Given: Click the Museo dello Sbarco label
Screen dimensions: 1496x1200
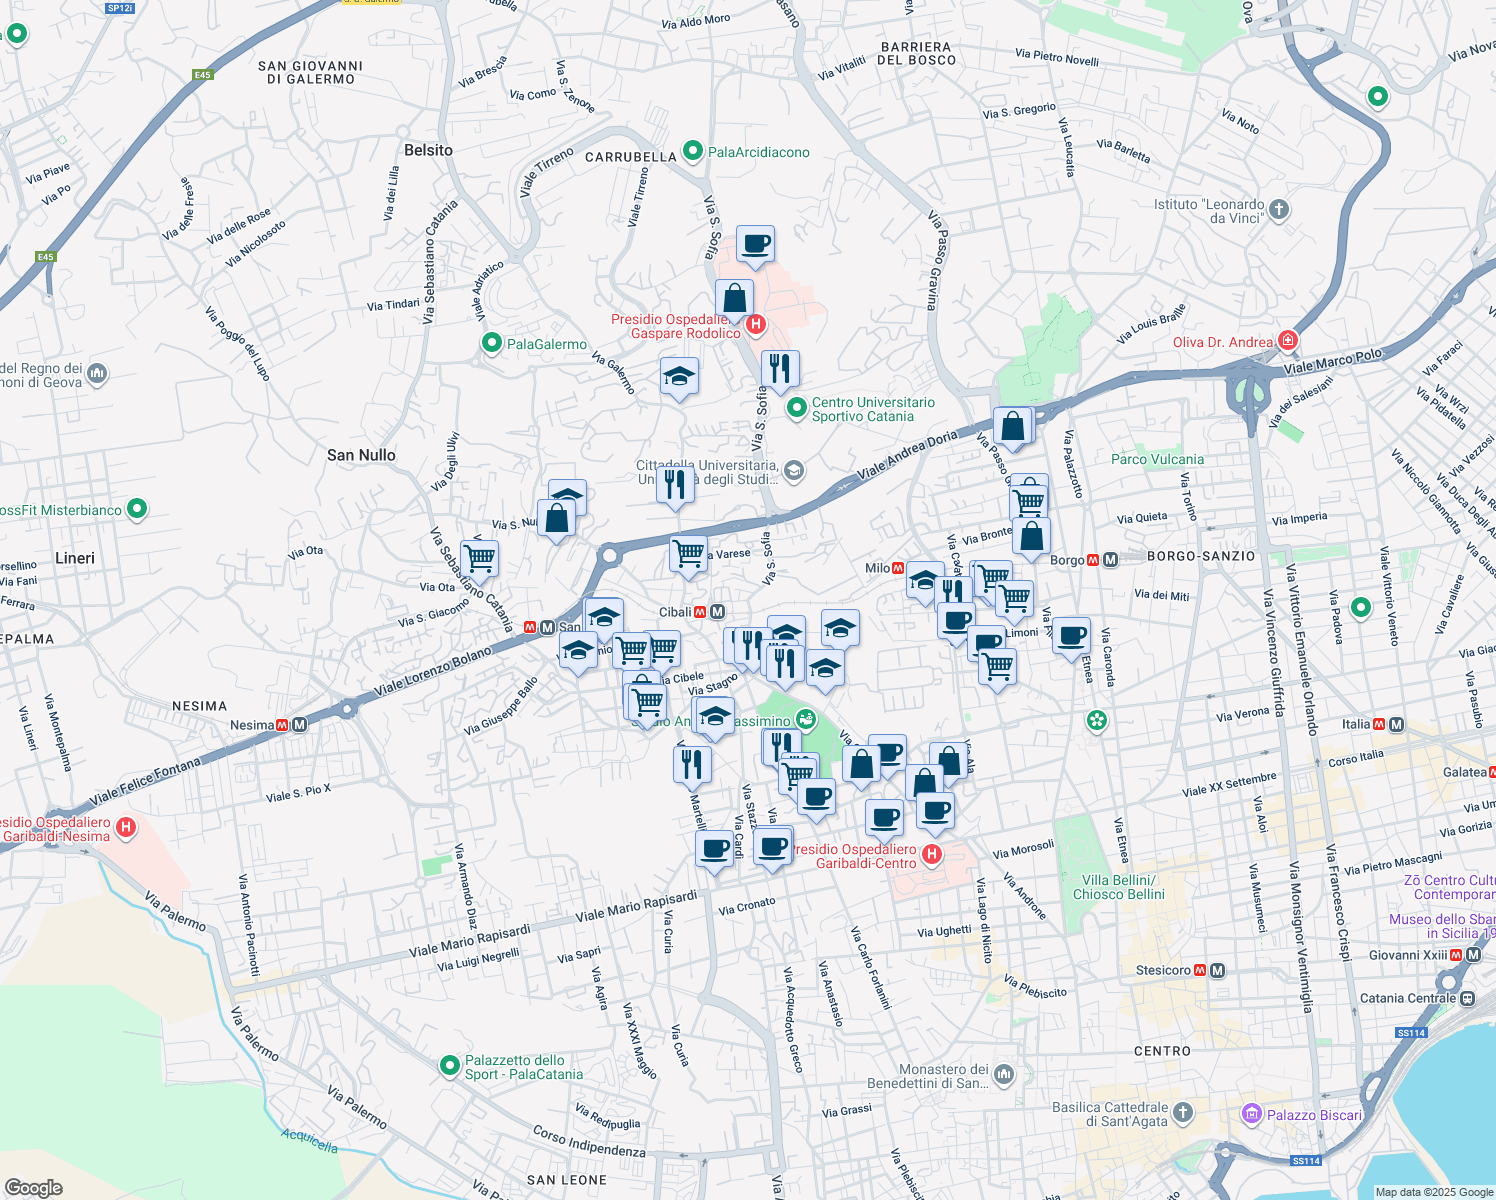Looking at the screenshot, I should pos(1442,926).
